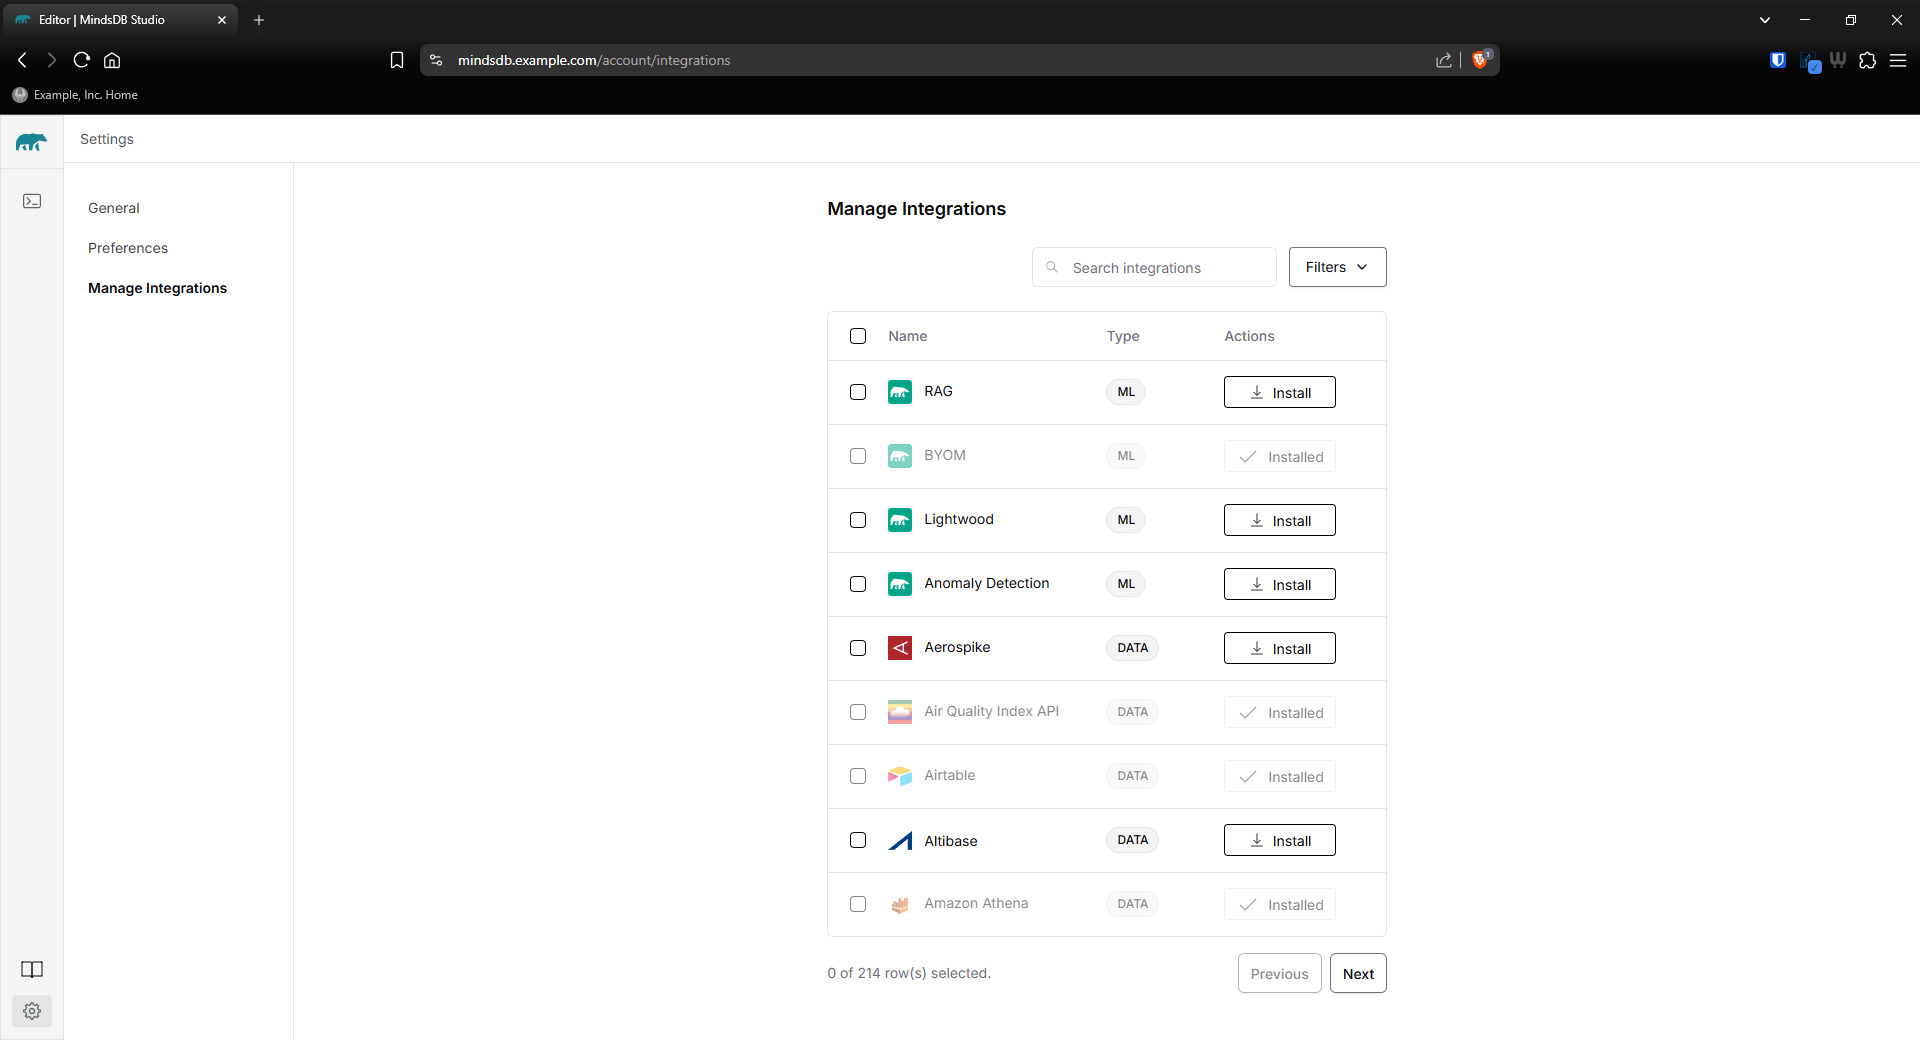Screen dimensions: 1920x1040
Task: Click the Altibase blue logo icon
Action: 899,841
